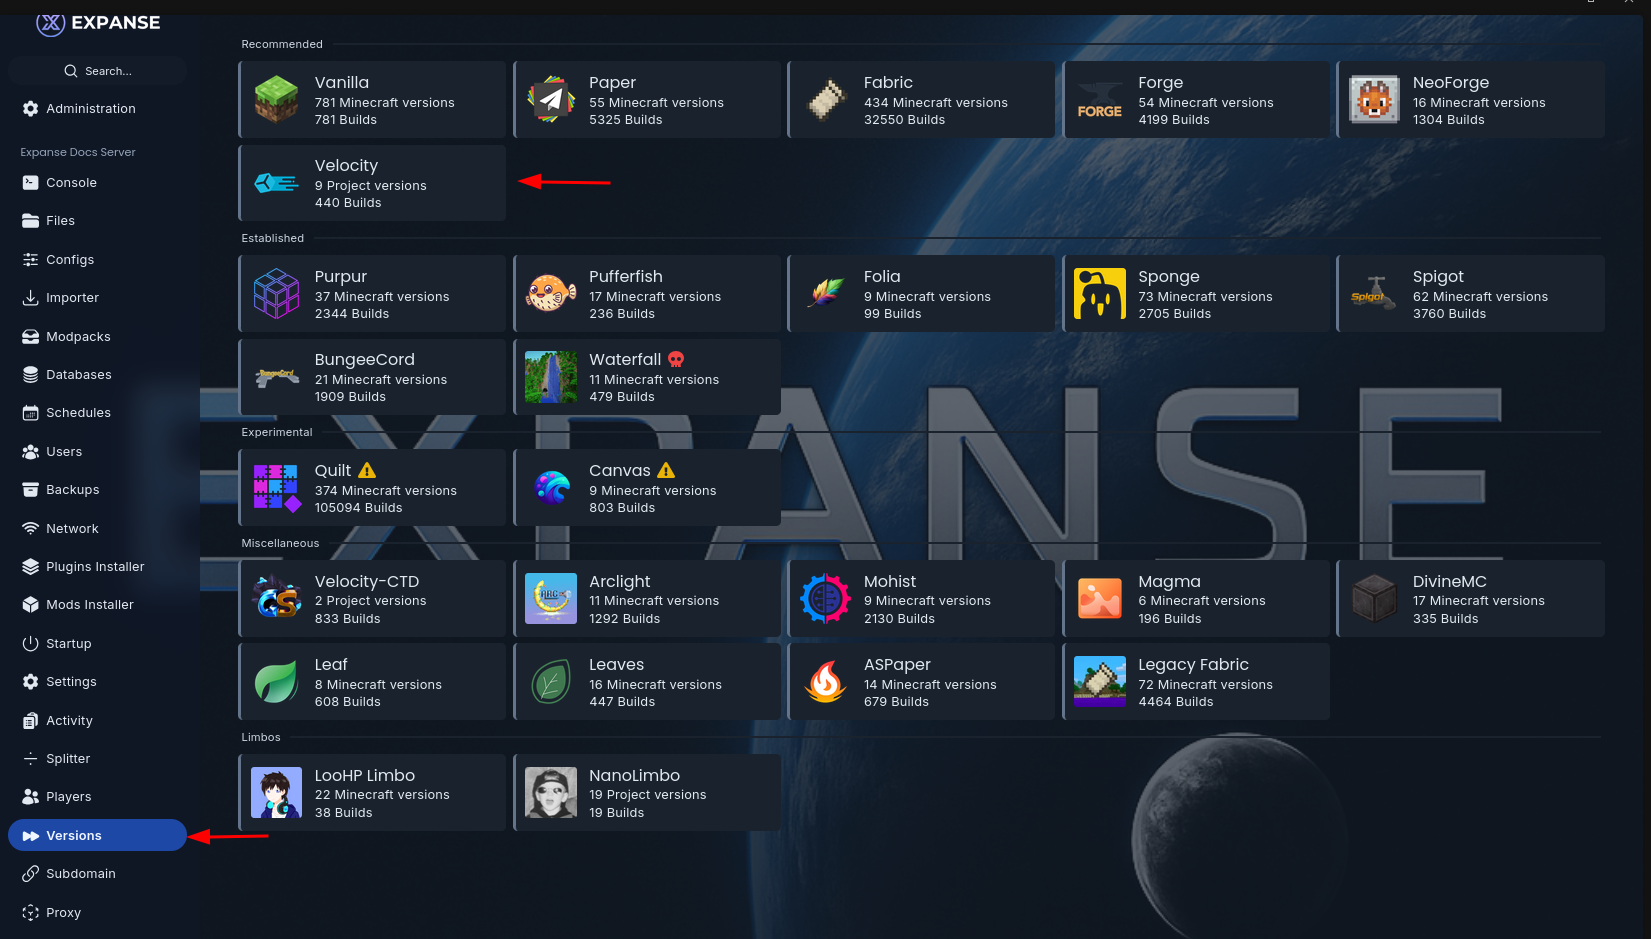Viewport: 1651px width, 939px height.
Task: Click the Sponge yellow icon
Action: click(x=1099, y=294)
